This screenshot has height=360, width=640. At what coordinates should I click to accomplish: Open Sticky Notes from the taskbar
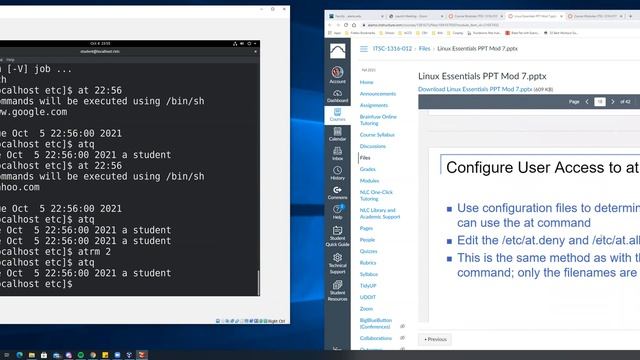coord(105,355)
